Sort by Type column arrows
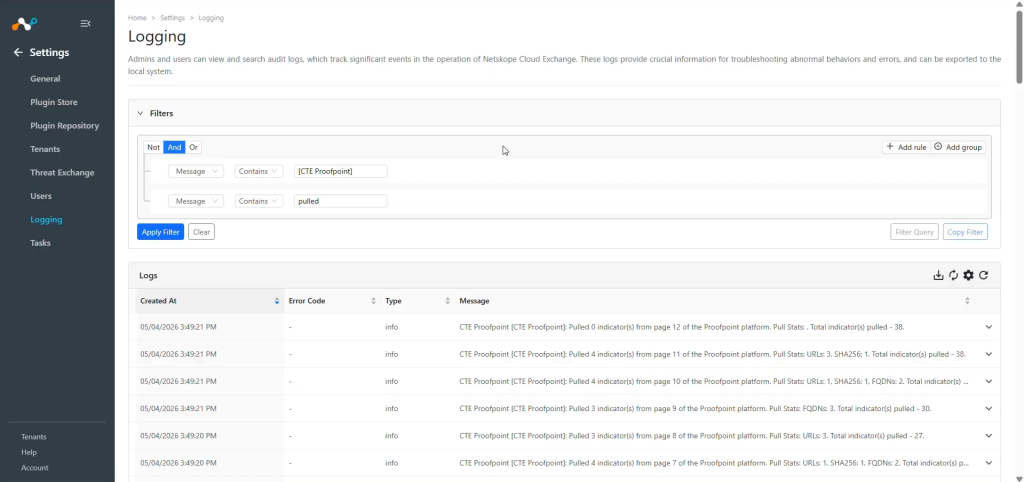 [x=447, y=301]
